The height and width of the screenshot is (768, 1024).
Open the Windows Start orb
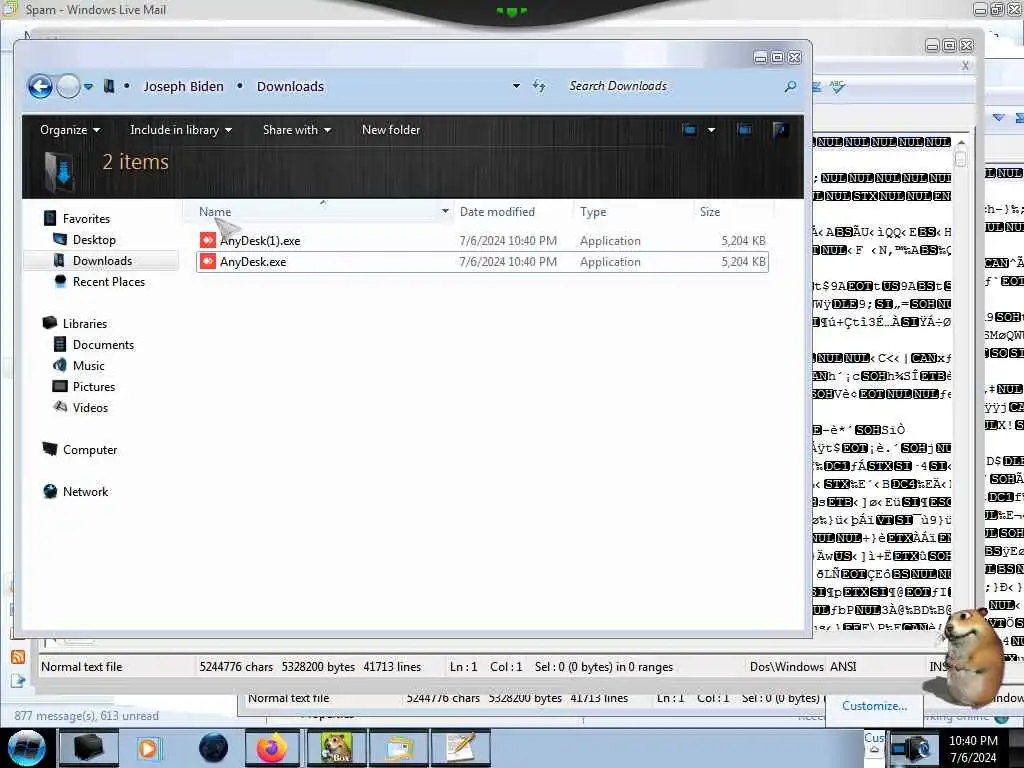(x=26, y=748)
